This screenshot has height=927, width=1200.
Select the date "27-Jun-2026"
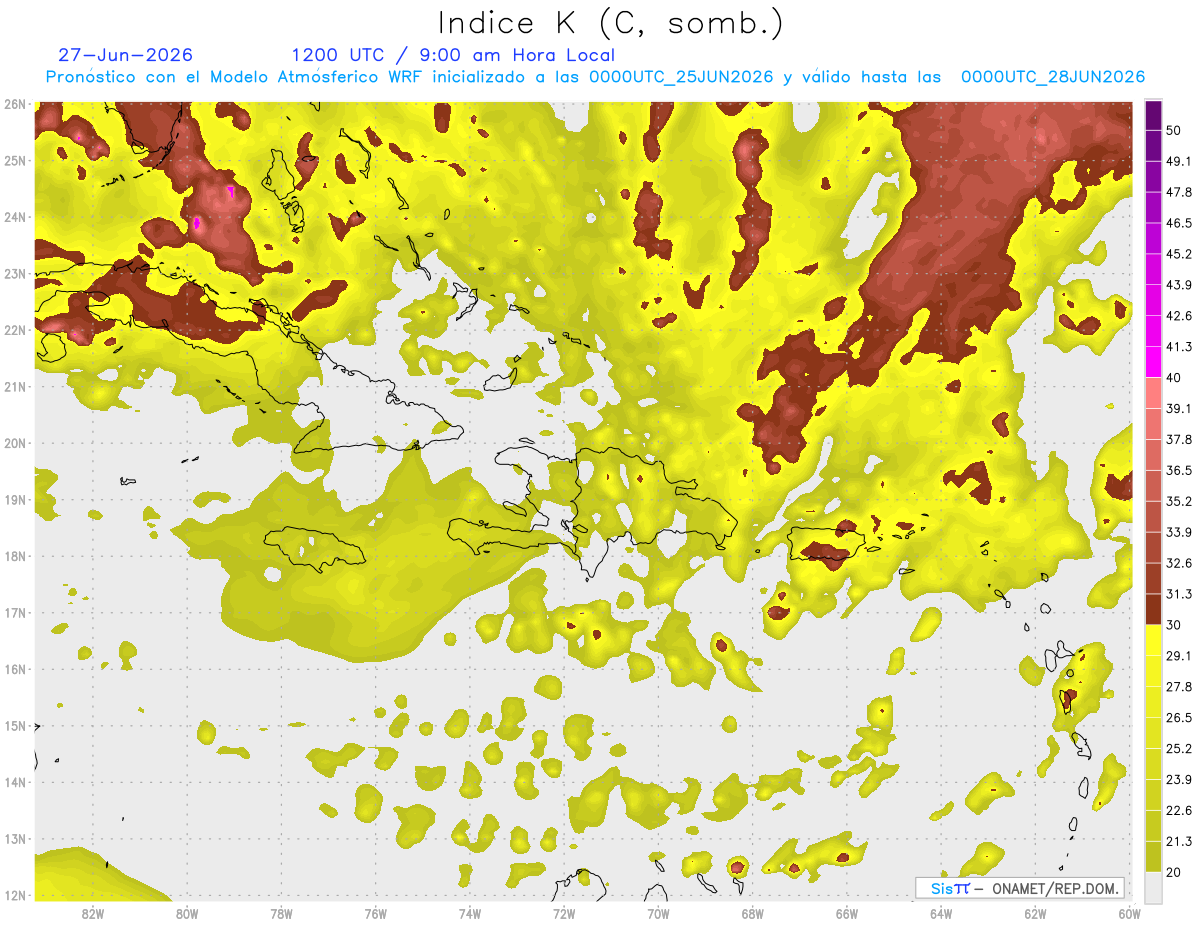[125, 55]
